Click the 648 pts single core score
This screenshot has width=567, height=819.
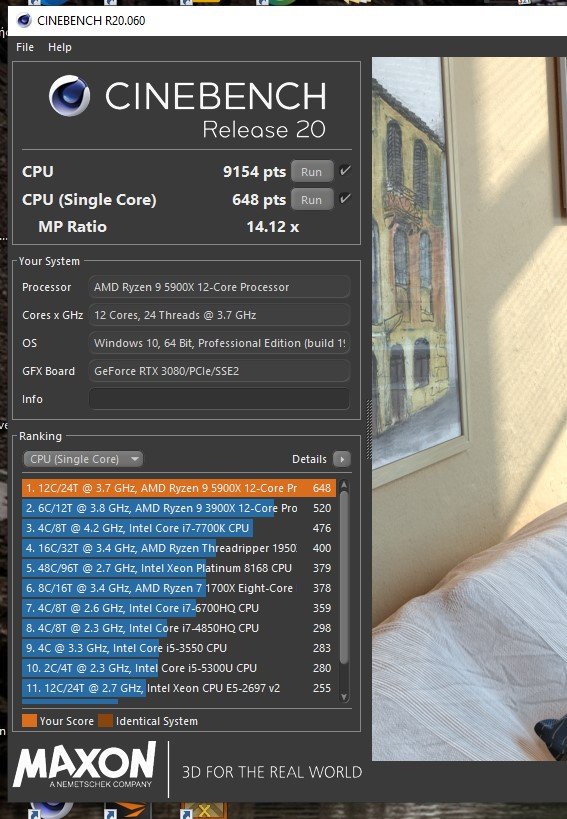(259, 200)
